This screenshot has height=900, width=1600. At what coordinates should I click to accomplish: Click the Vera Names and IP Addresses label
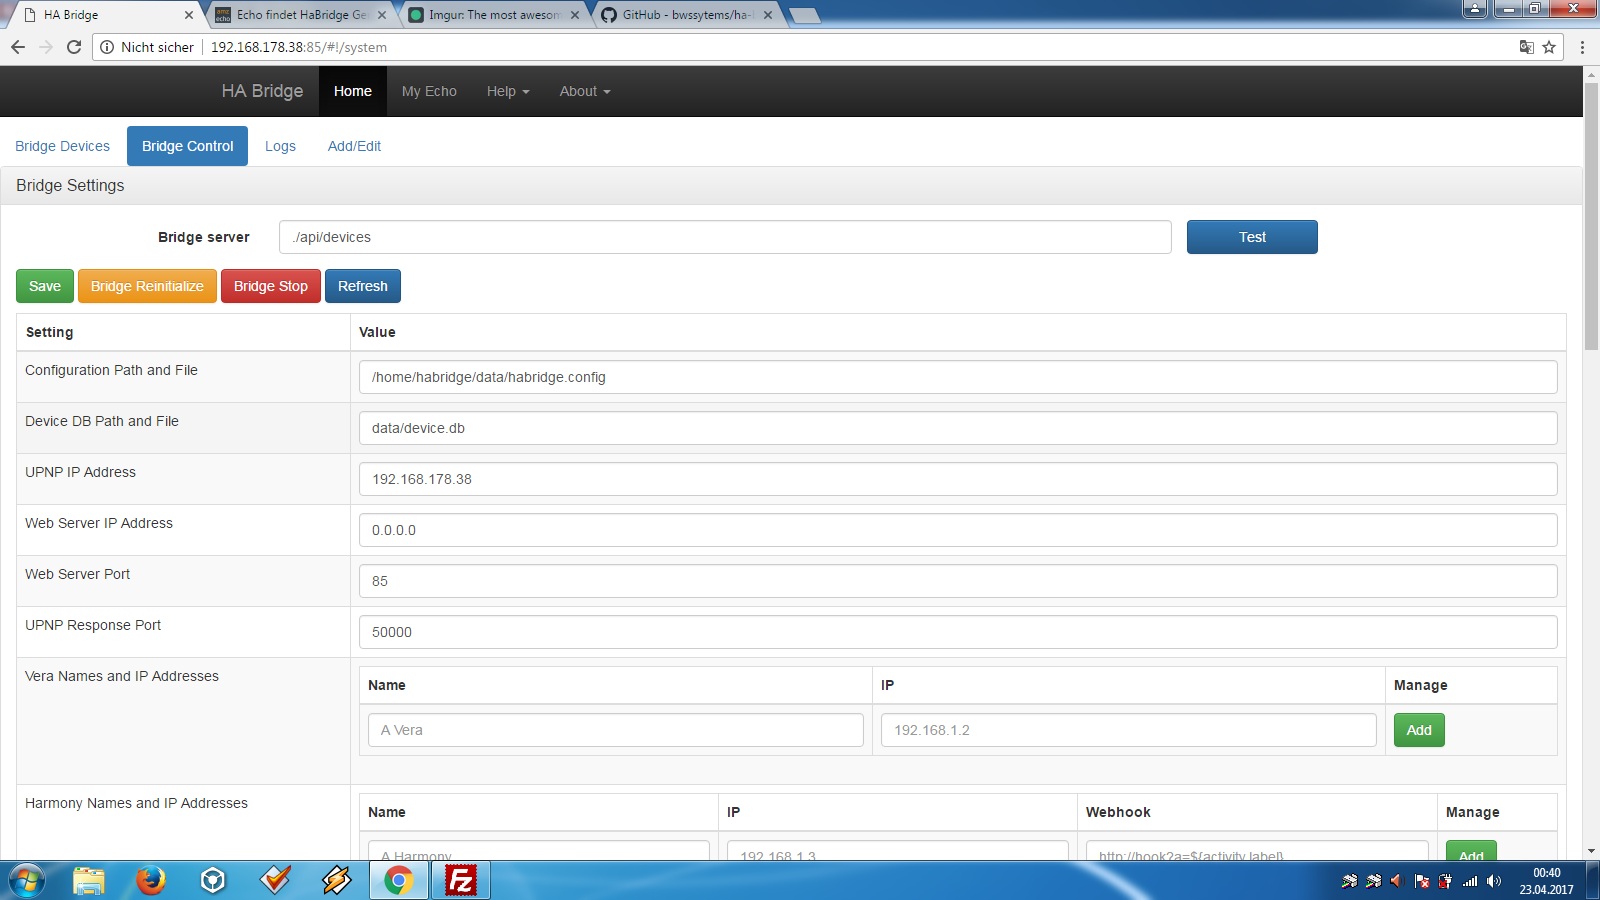122,676
